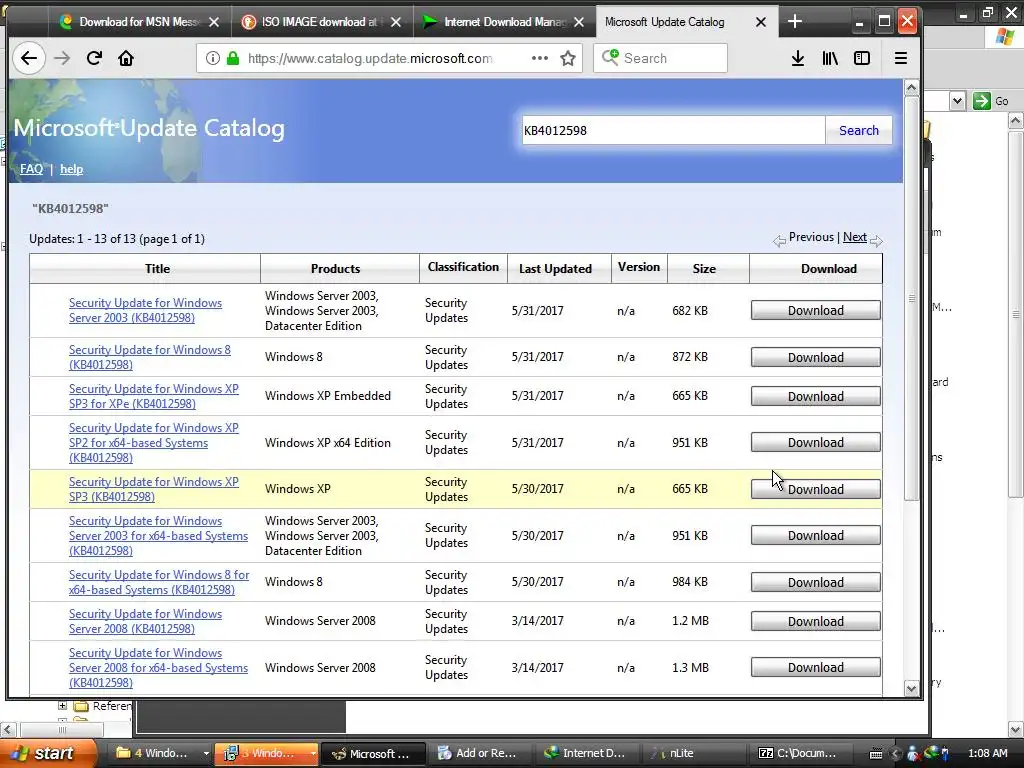This screenshot has height=768, width=1024.
Task: Open Security Update for Windows Server 2003 (KB4012598) link
Action: [145, 310]
